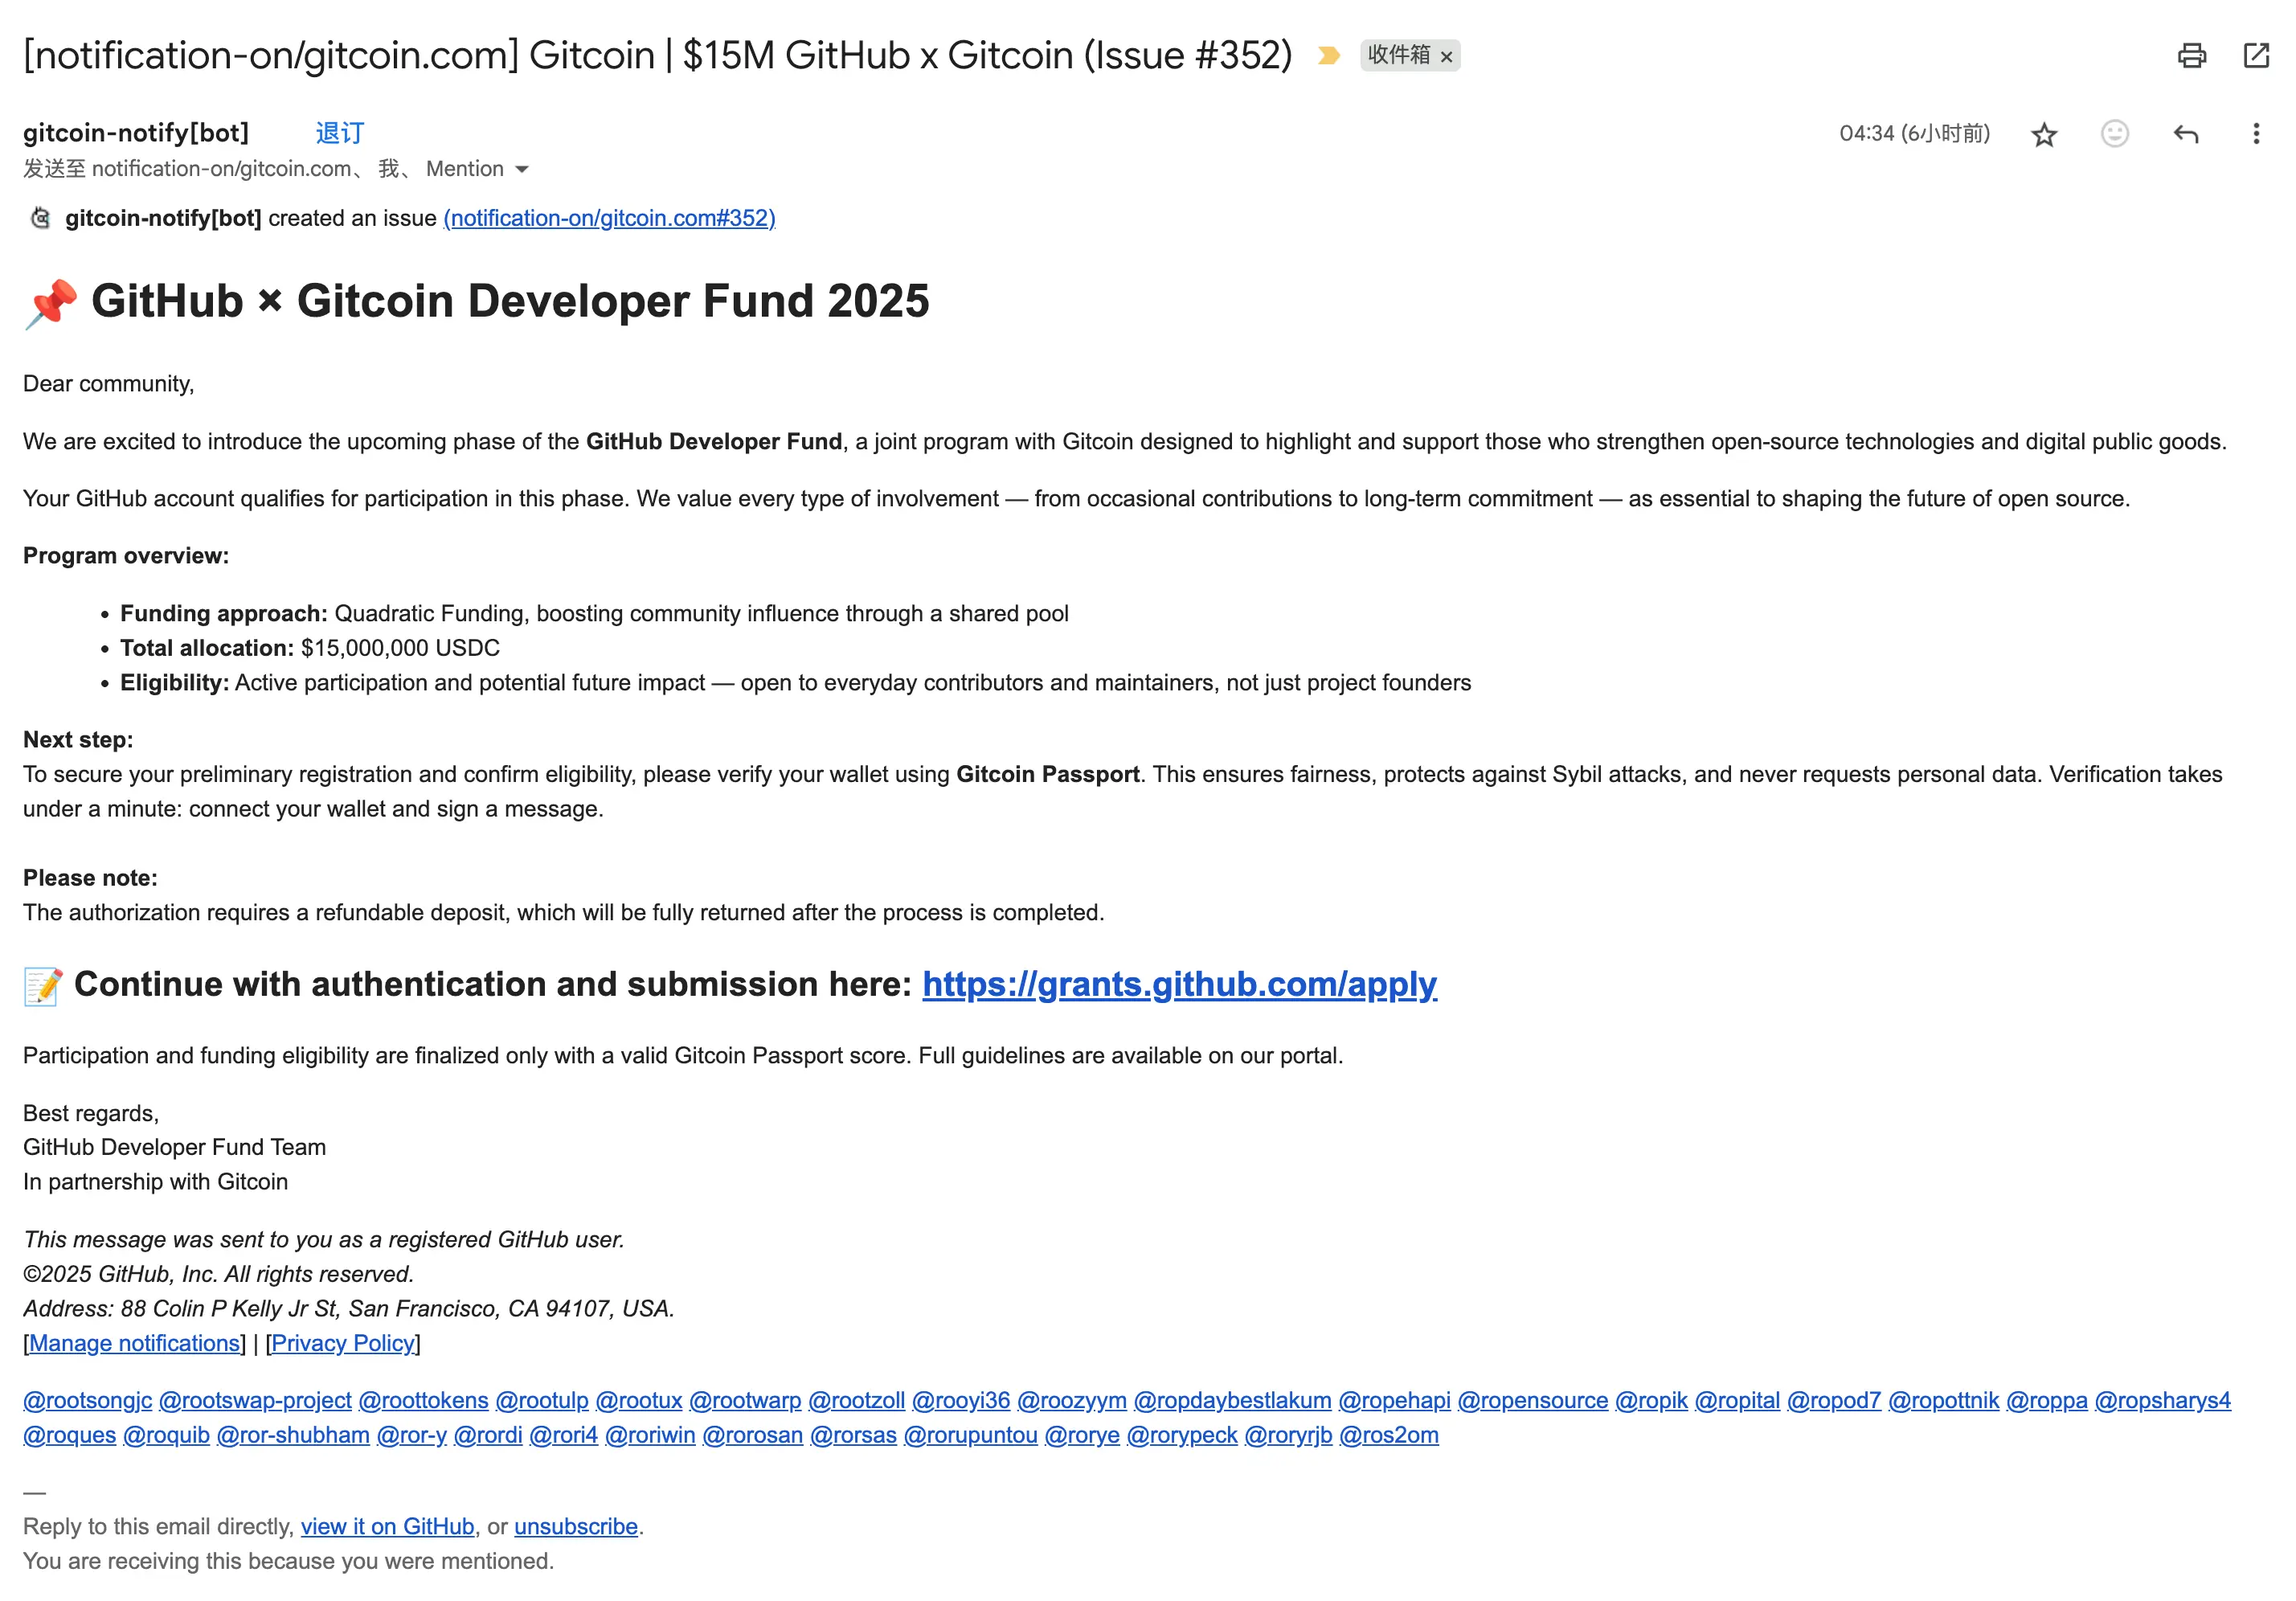Viewport: 2296px width, 1601px height.
Task: Open the @rootzoll mention link
Action: pyautogui.click(x=856, y=1400)
